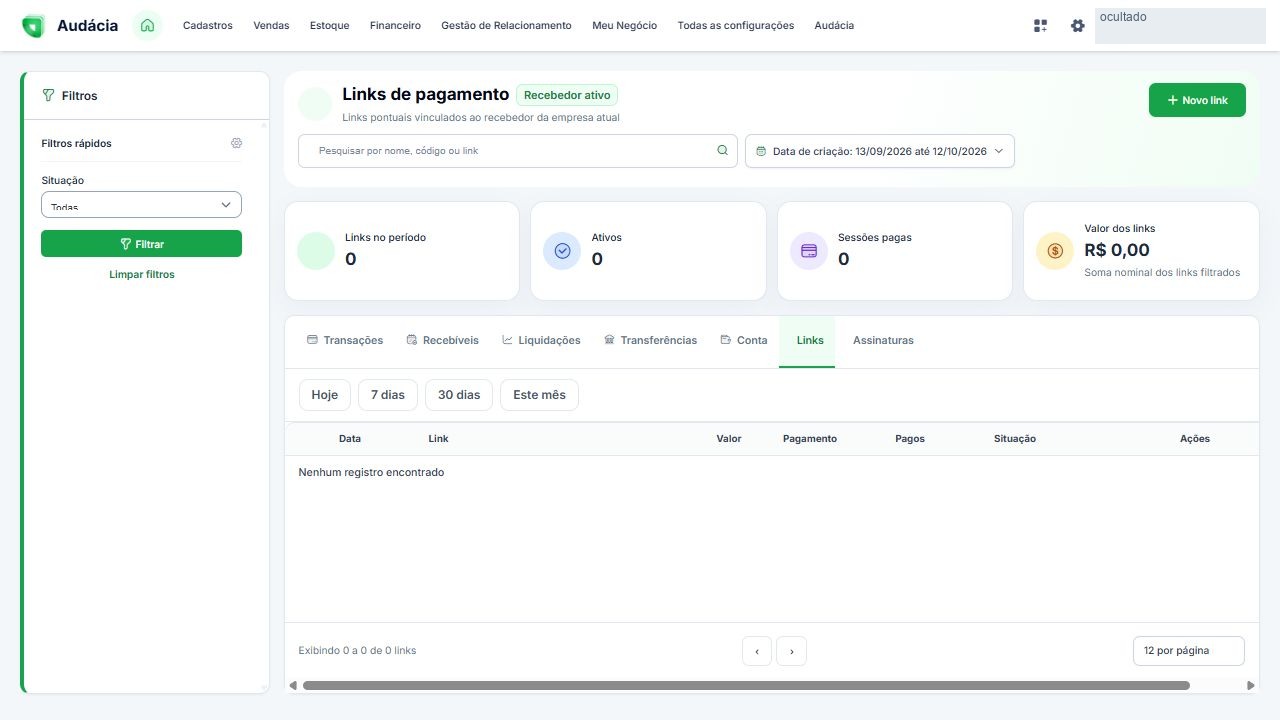The image size is (1280, 720).
Task: Apply filters with Filtrar button
Action: click(141, 244)
